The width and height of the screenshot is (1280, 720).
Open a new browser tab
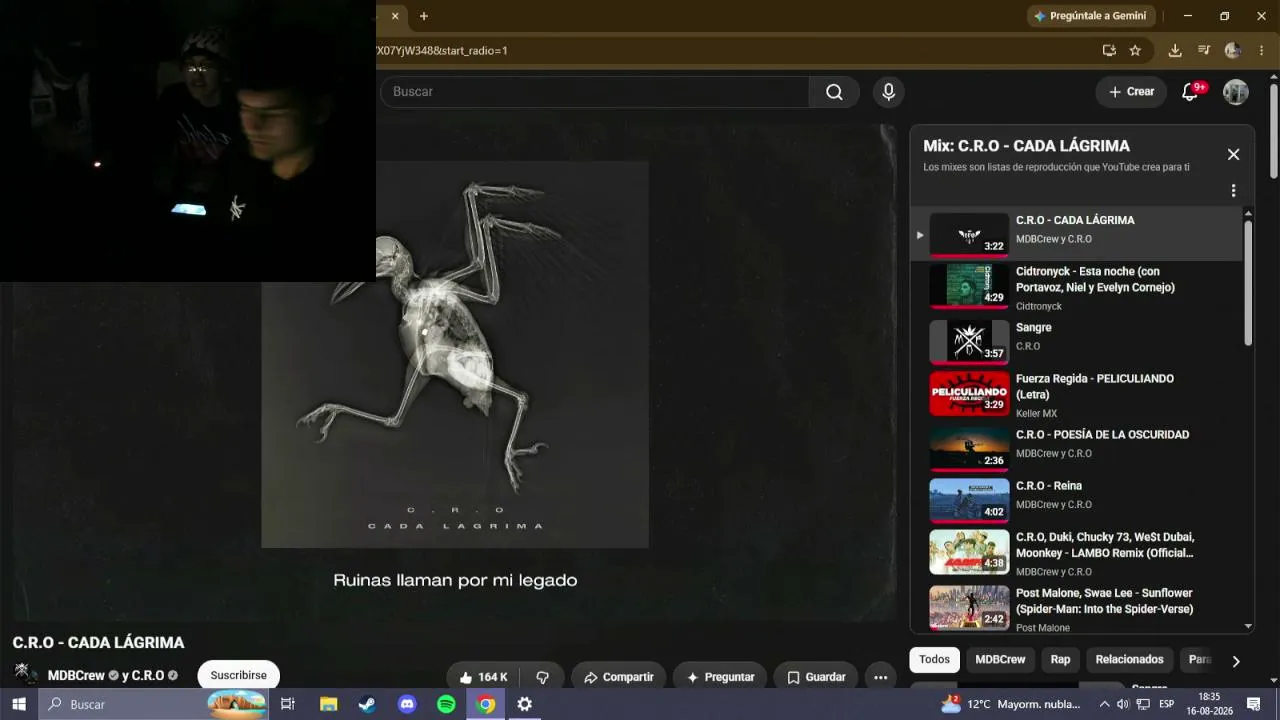(x=424, y=16)
